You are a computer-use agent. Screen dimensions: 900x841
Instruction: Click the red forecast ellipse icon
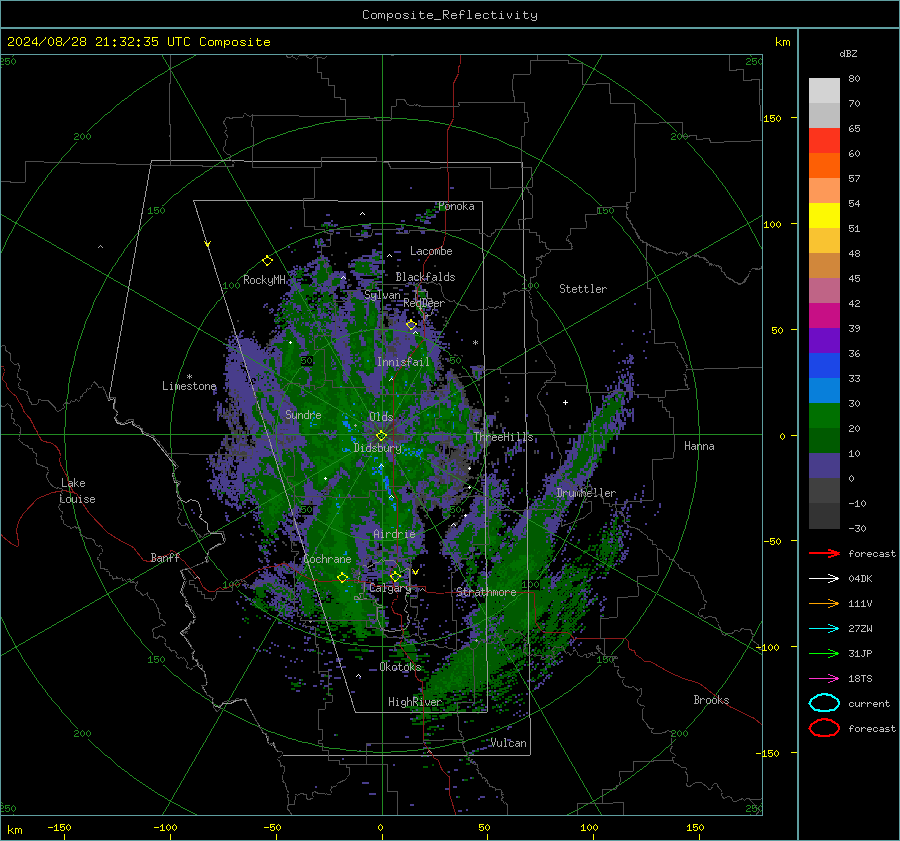[824, 728]
